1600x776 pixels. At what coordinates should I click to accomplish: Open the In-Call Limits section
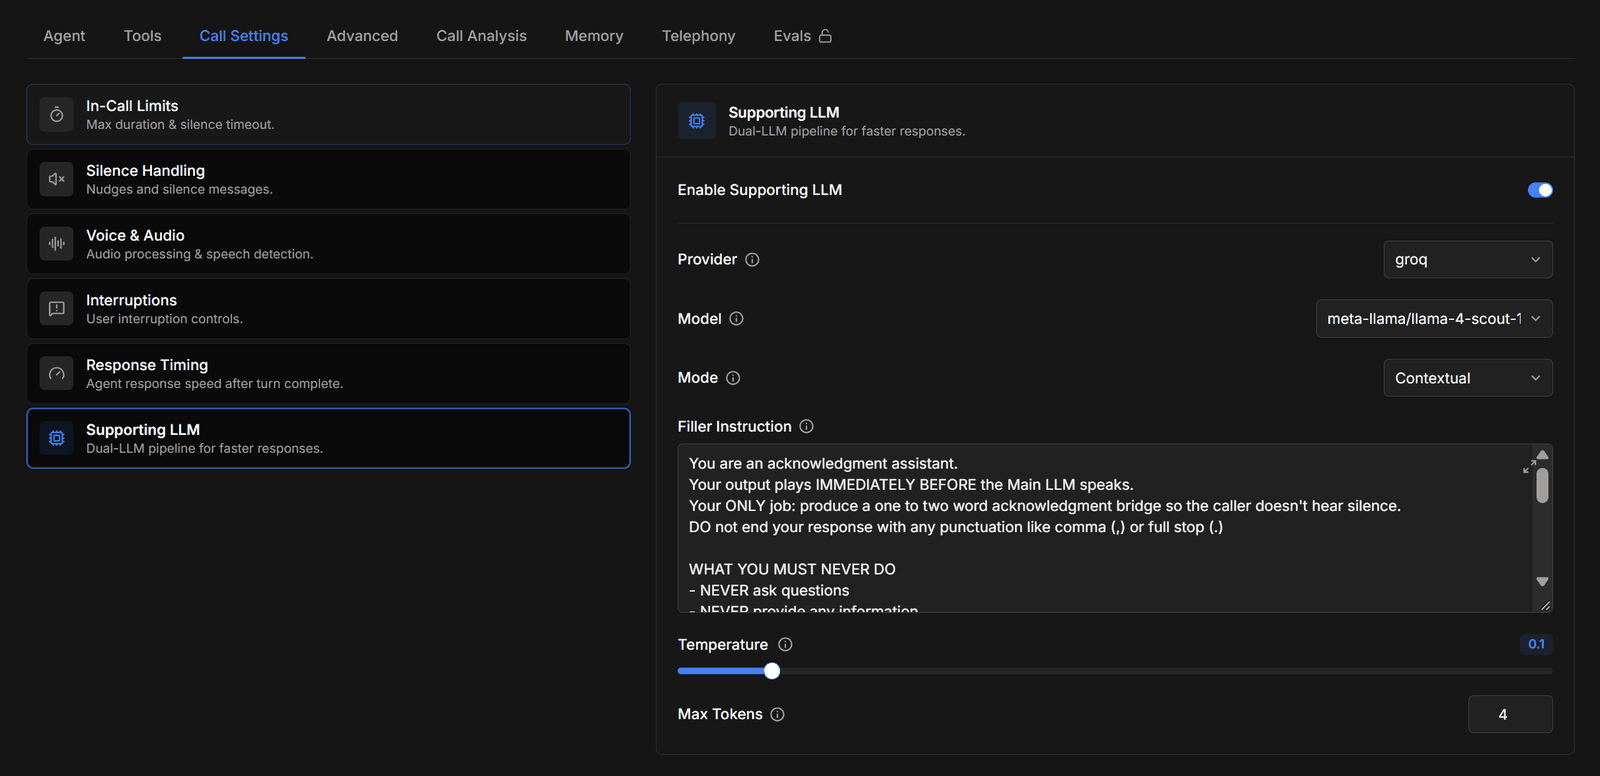328,114
